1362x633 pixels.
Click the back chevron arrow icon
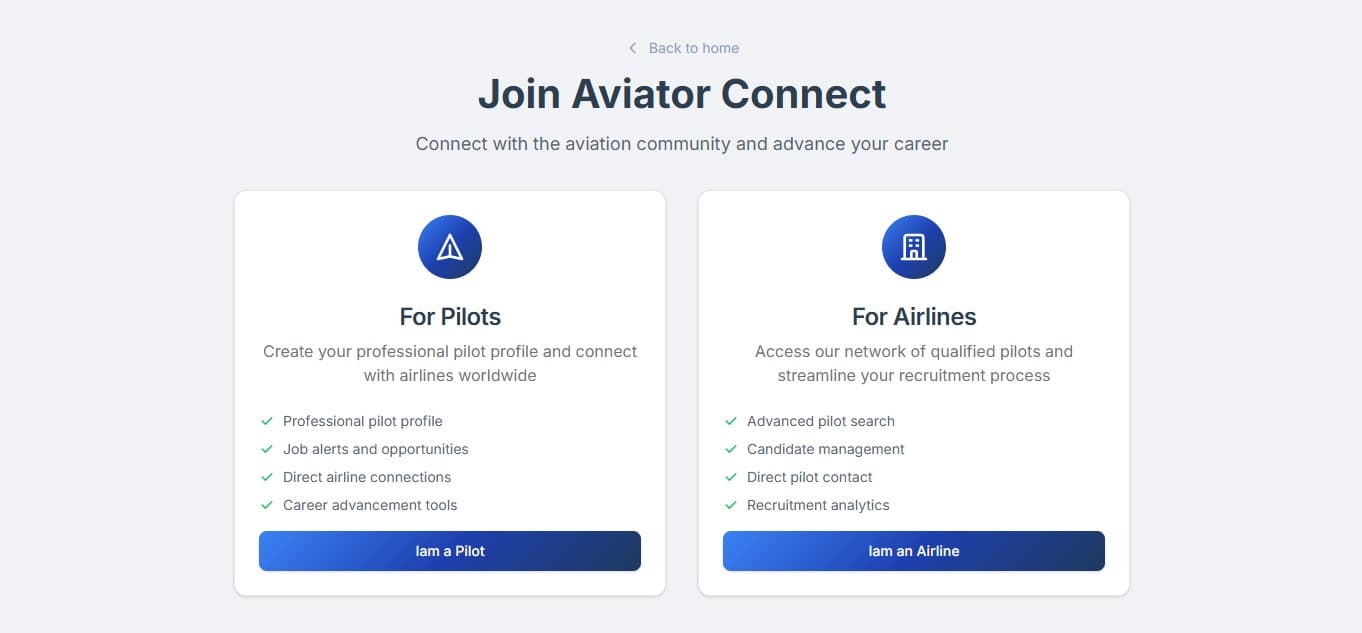pyautogui.click(x=632, y=47)
